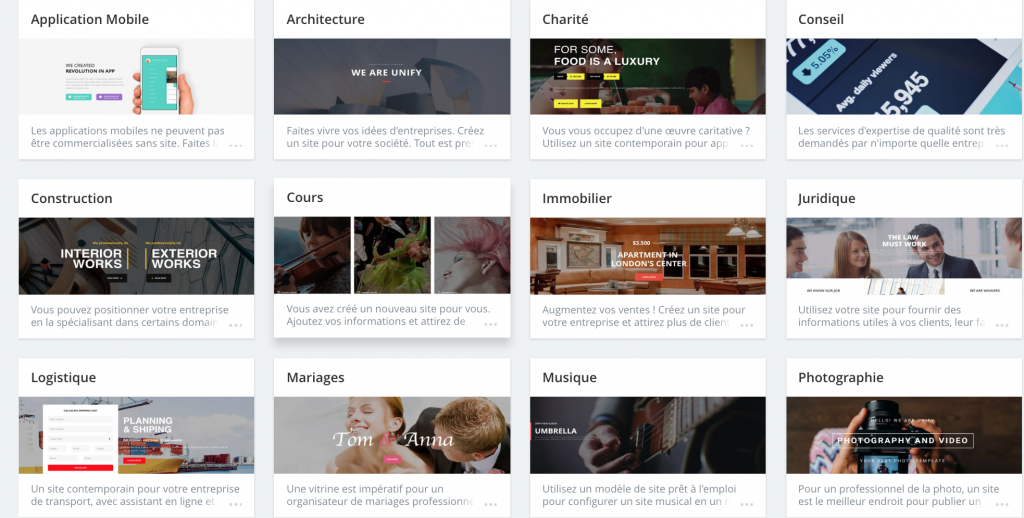
Task: Expand the Logistique description ellipsis
Action: click(236, 504)
